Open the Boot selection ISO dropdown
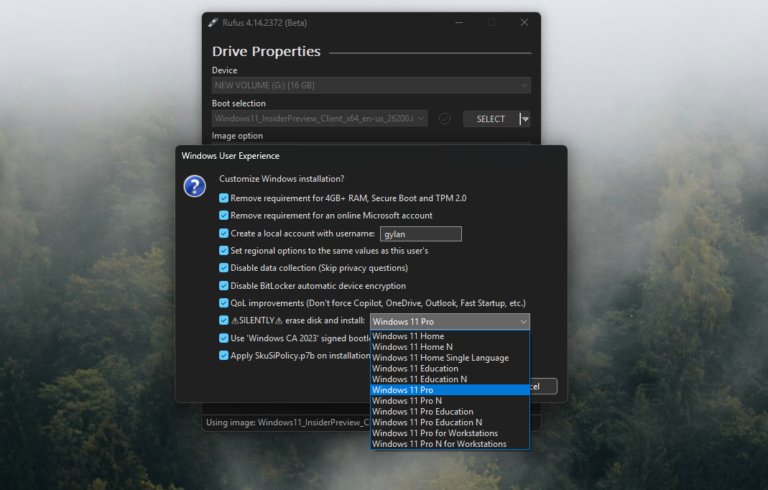 [320, 119]
